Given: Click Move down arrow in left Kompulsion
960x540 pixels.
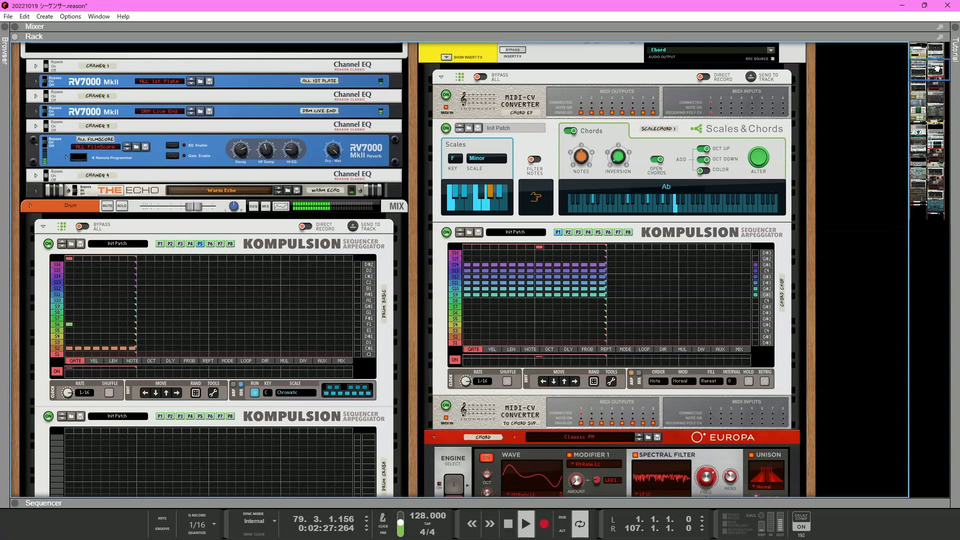Looking at the screenshot, I should [156, 392].
